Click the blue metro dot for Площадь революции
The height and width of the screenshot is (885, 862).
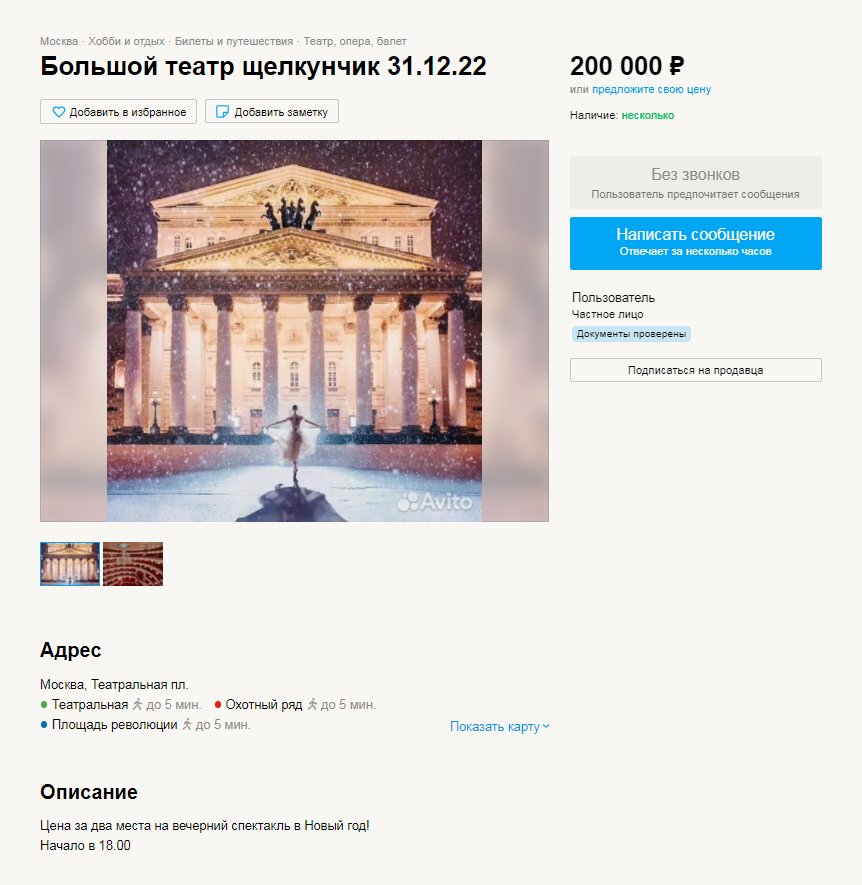pos(44,724)
